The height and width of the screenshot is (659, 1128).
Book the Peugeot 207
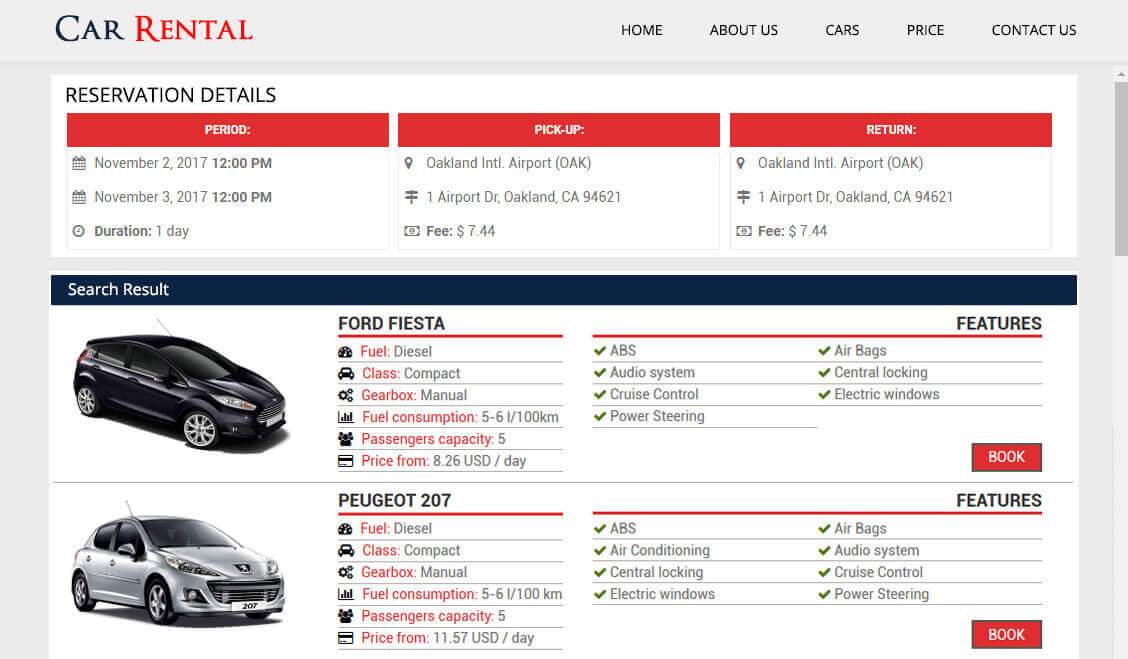[1006, 635]
